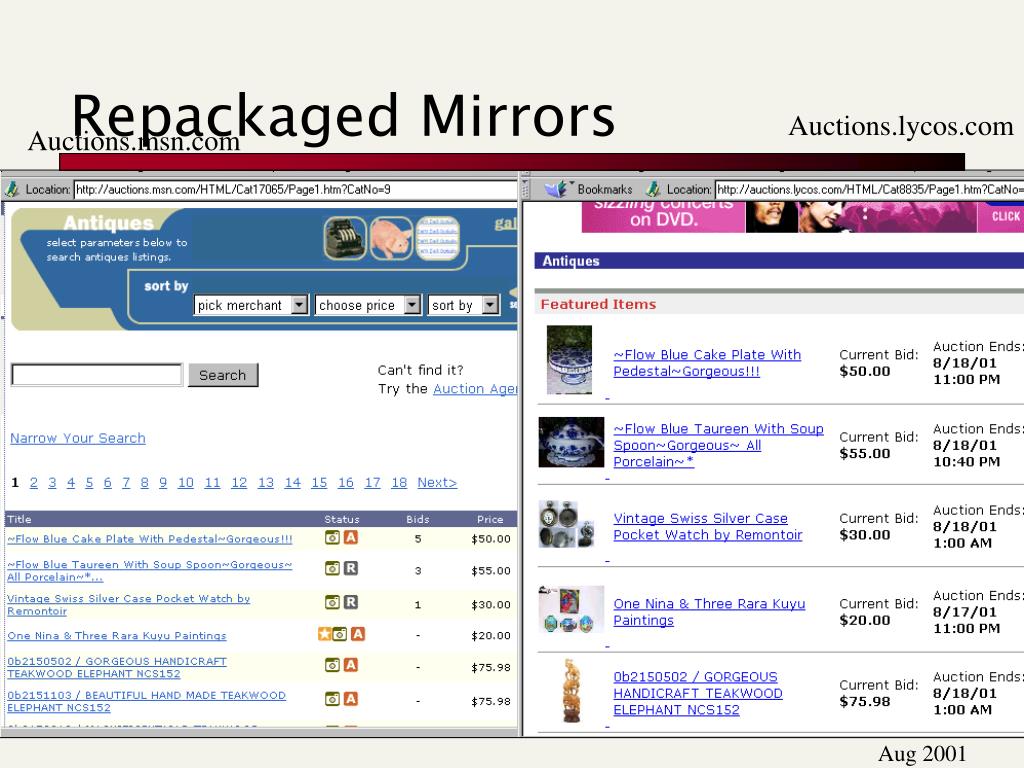1024x768 pixels.
Task: Click camera icon in Flow Blue Taureen row
Action: (x=332, y=568)
